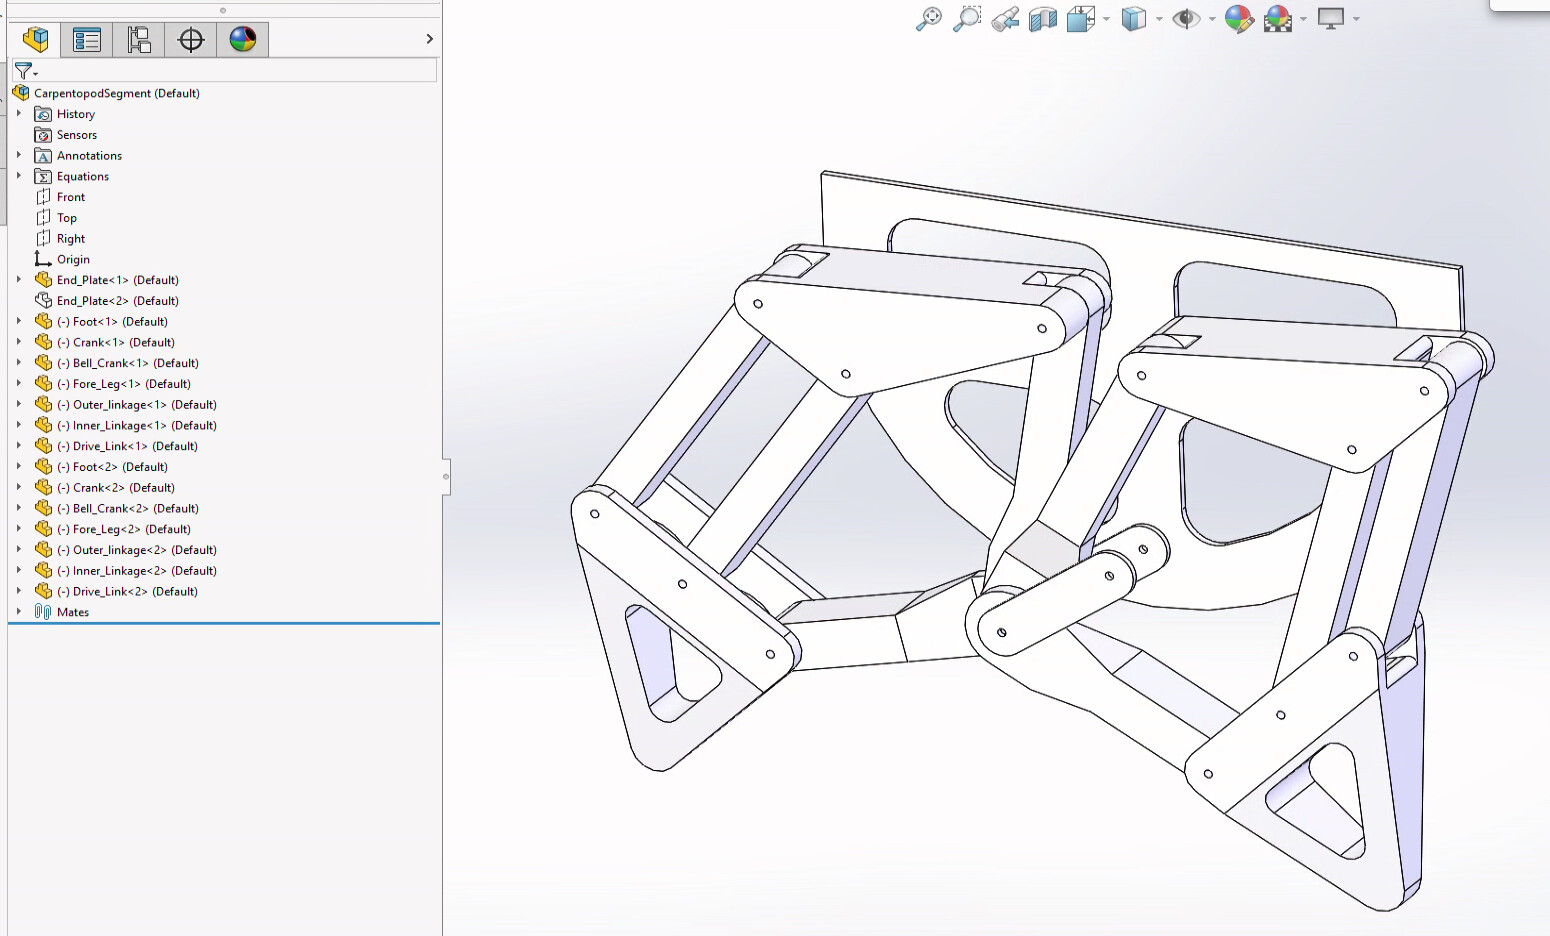Click the Edit Appearance icon

click(x=1238, y=19)
